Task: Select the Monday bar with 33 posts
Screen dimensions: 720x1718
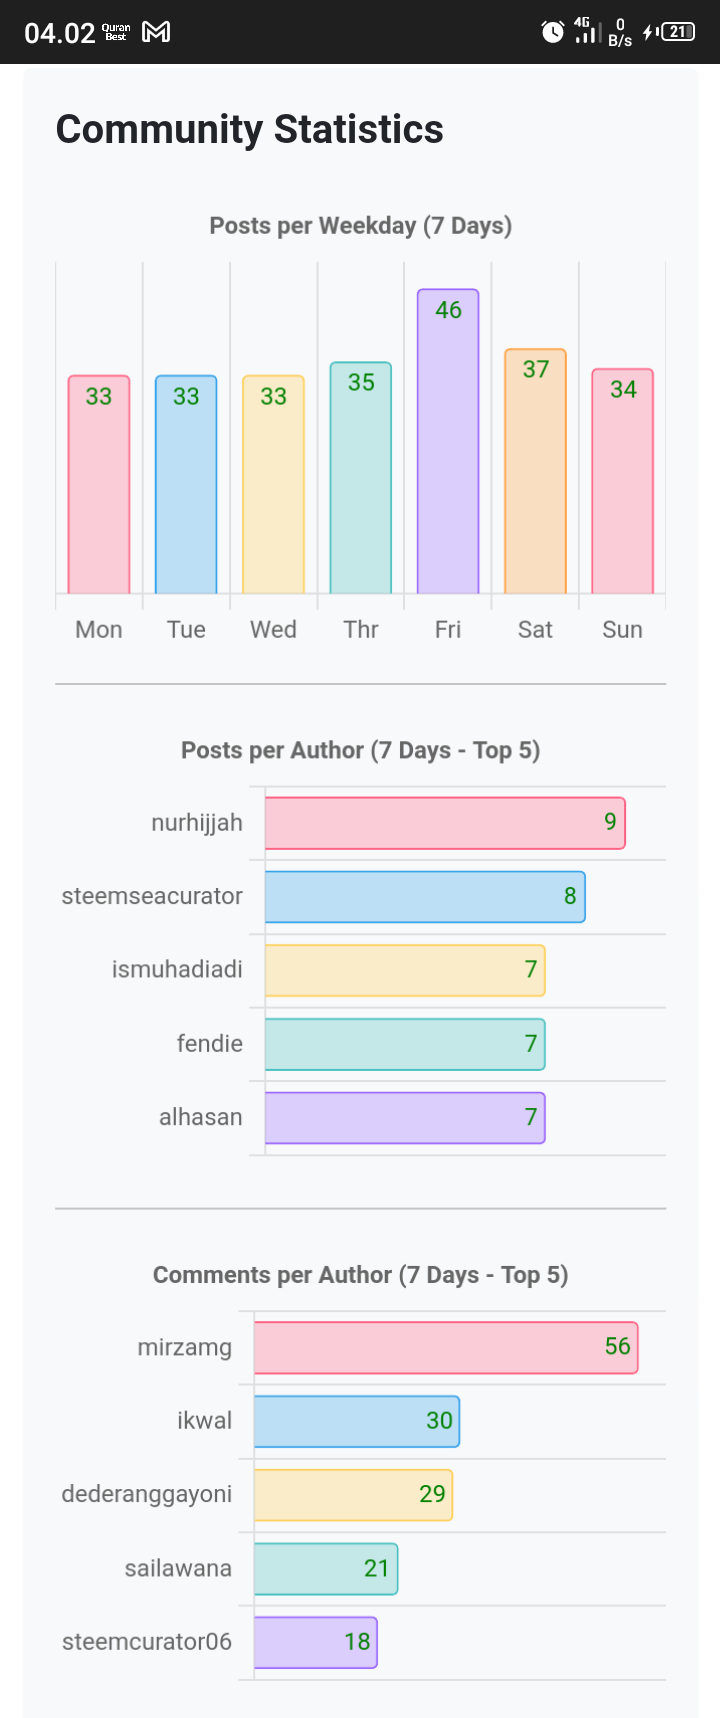Action: (x=99, y=485)
